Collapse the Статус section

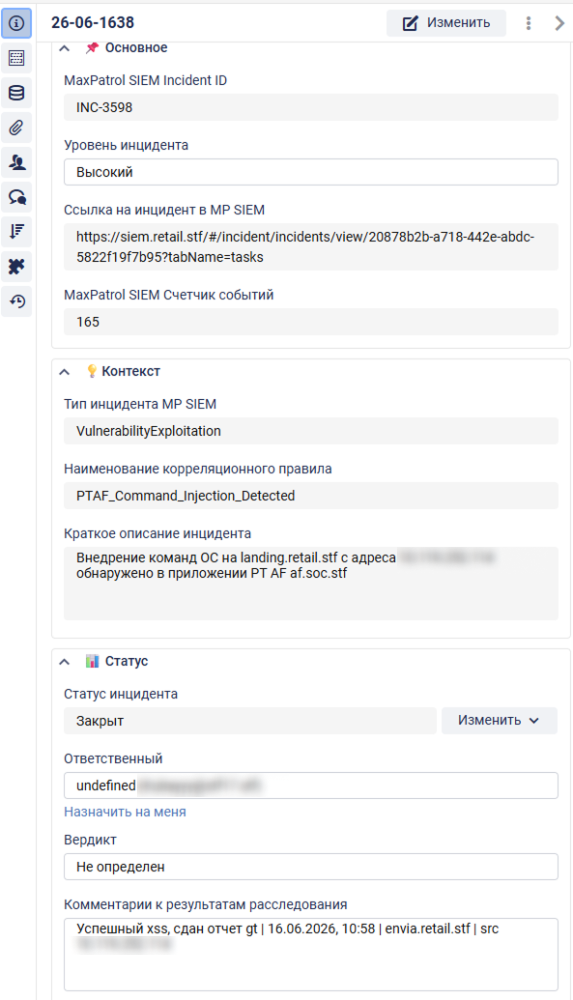coord(64,661)
